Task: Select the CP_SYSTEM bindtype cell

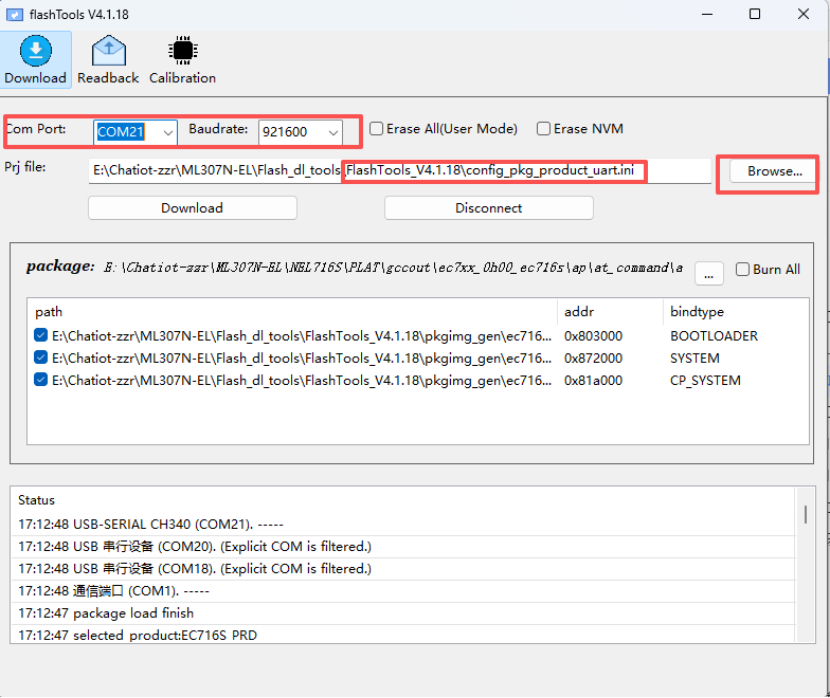Action: pyautogui.click(x=705, y=380)
